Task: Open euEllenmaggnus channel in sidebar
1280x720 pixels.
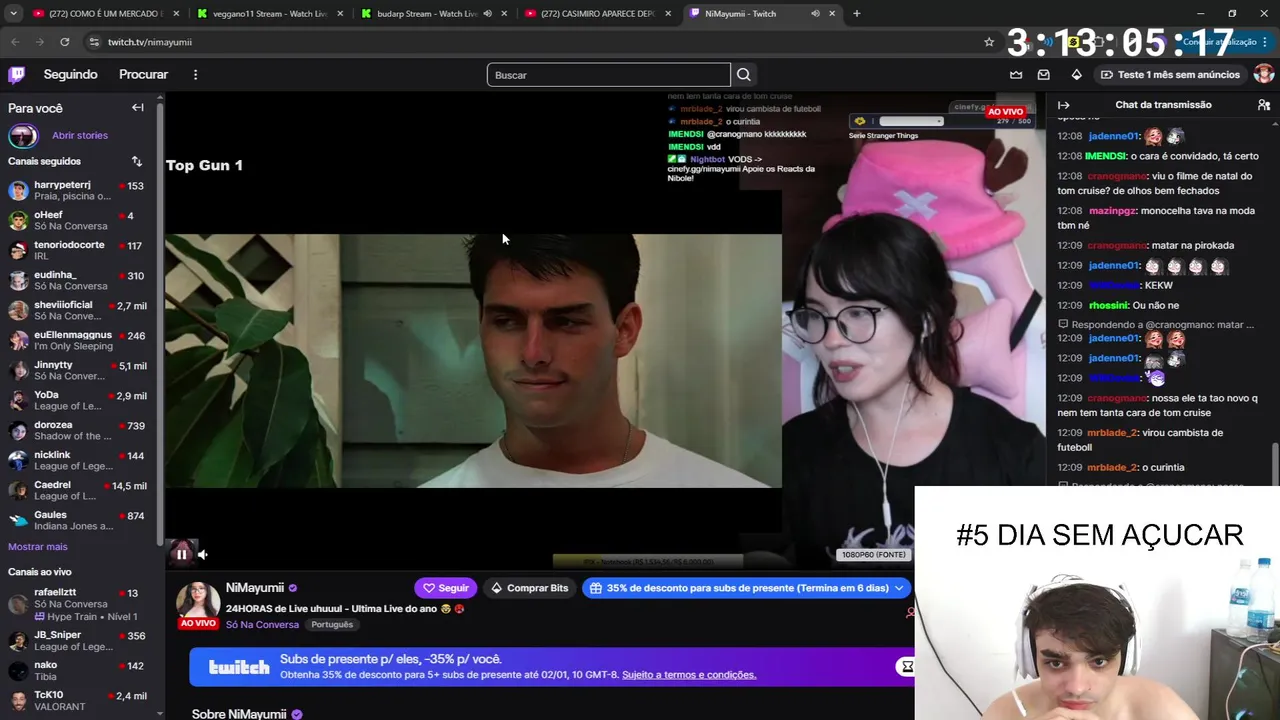Action: [x=78, y=340]
